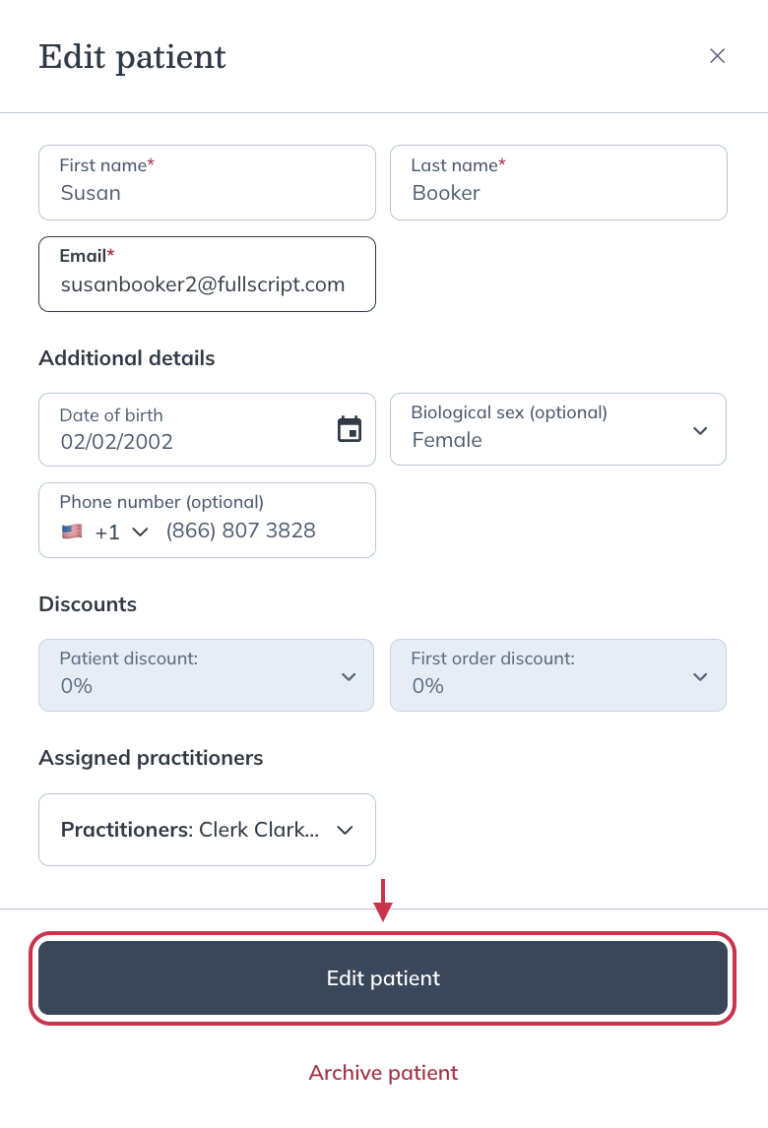Image resolution: width=768 pixels, height=1128 pixels.
Task: Click the Date of birth input field
Action: click(x=180, y=430)
